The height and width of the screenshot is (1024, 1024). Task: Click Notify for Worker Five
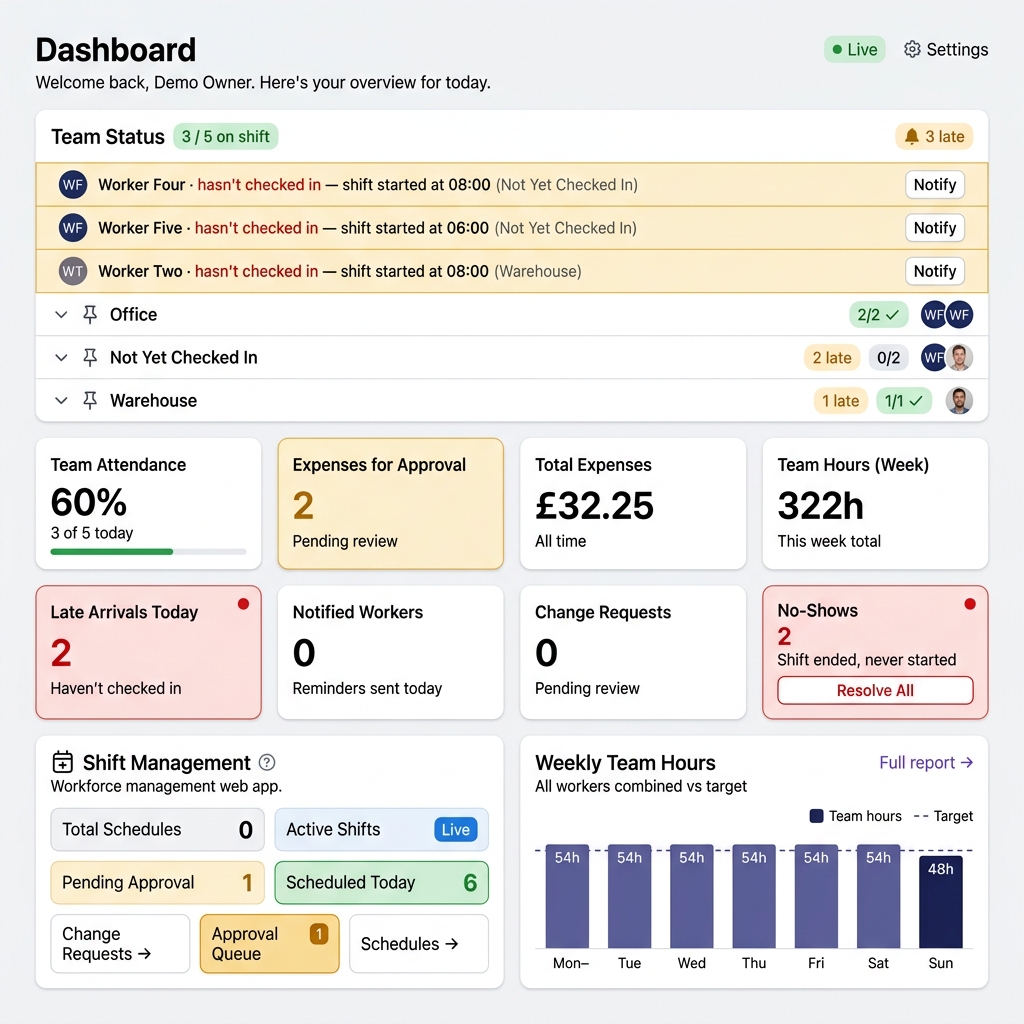(934, 227)
